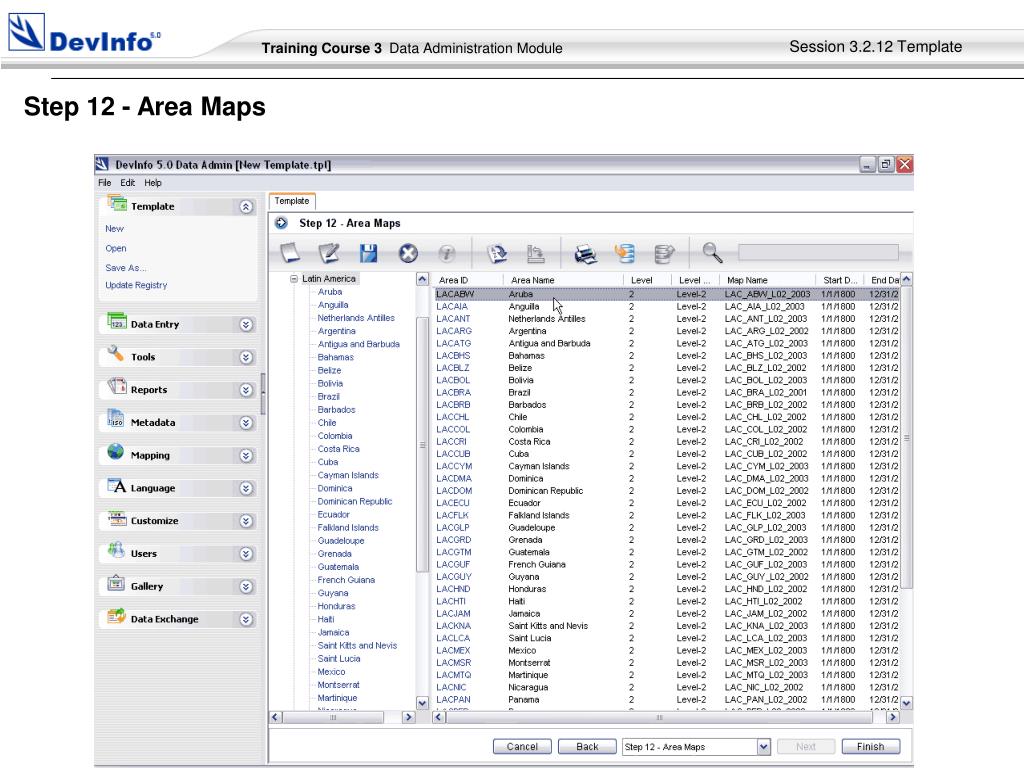
Task: Click the Delete X toolbar icon
Action: tap(408, 253)
